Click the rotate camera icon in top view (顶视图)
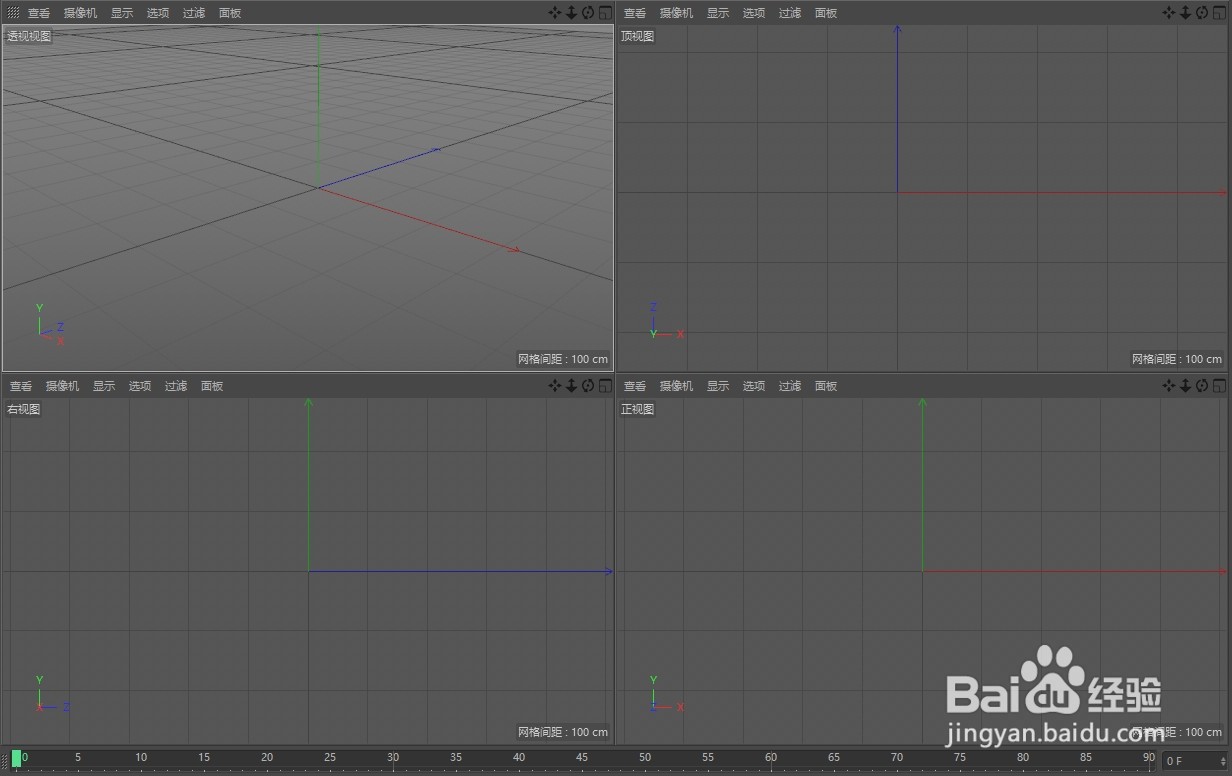Viewport: 1232px width, 776px height. (x=1201, y=13)
